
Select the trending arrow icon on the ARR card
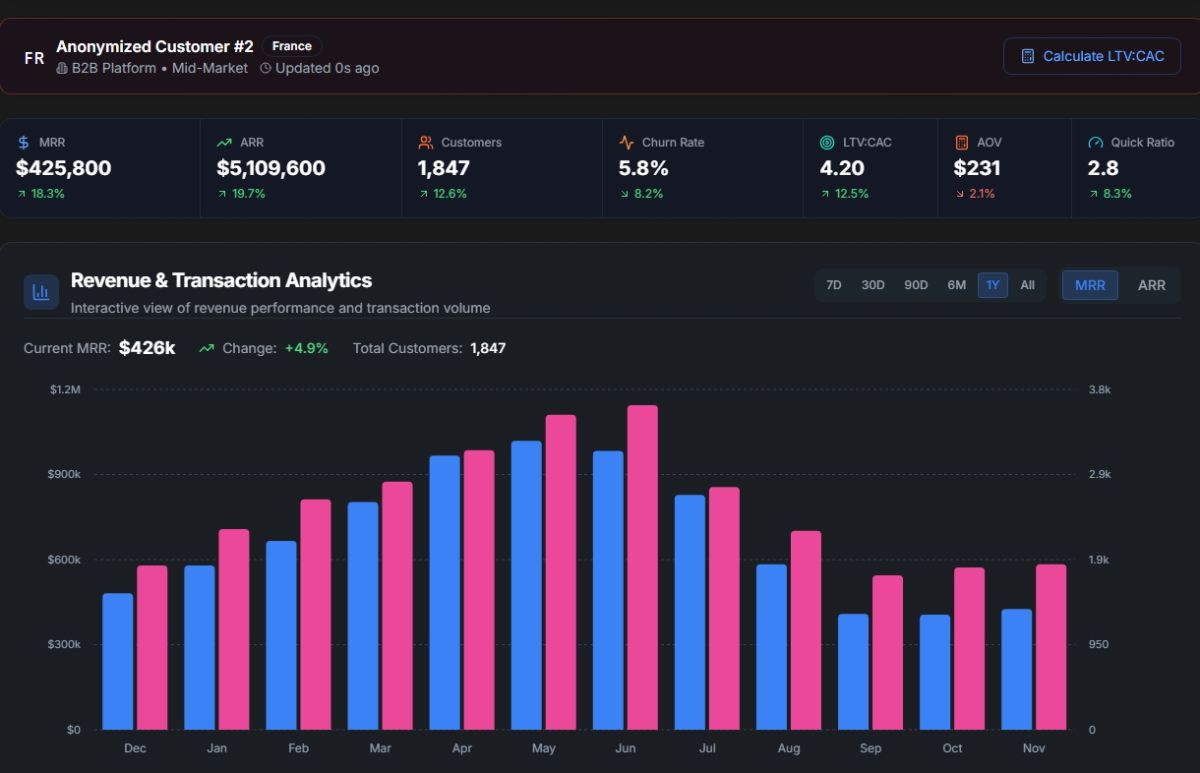[x=224, y=142]
